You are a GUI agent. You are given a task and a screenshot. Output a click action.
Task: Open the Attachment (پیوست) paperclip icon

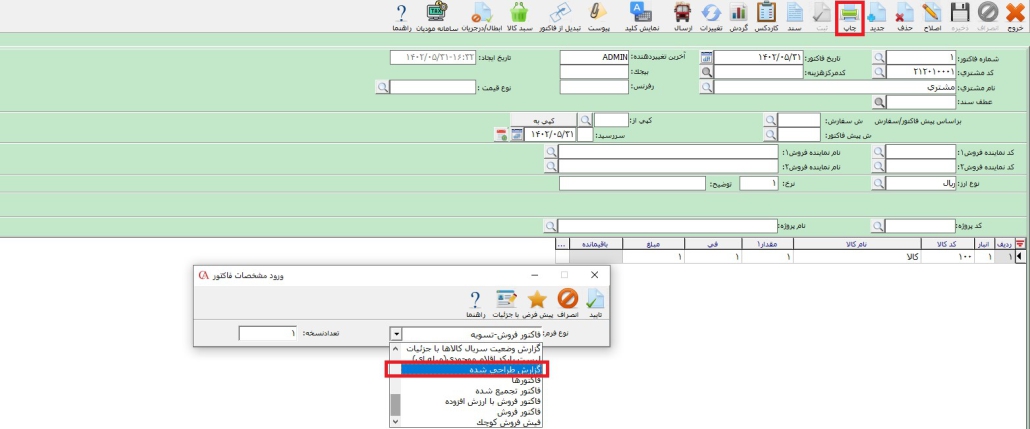pyautogui.click(x=600, y=15)
